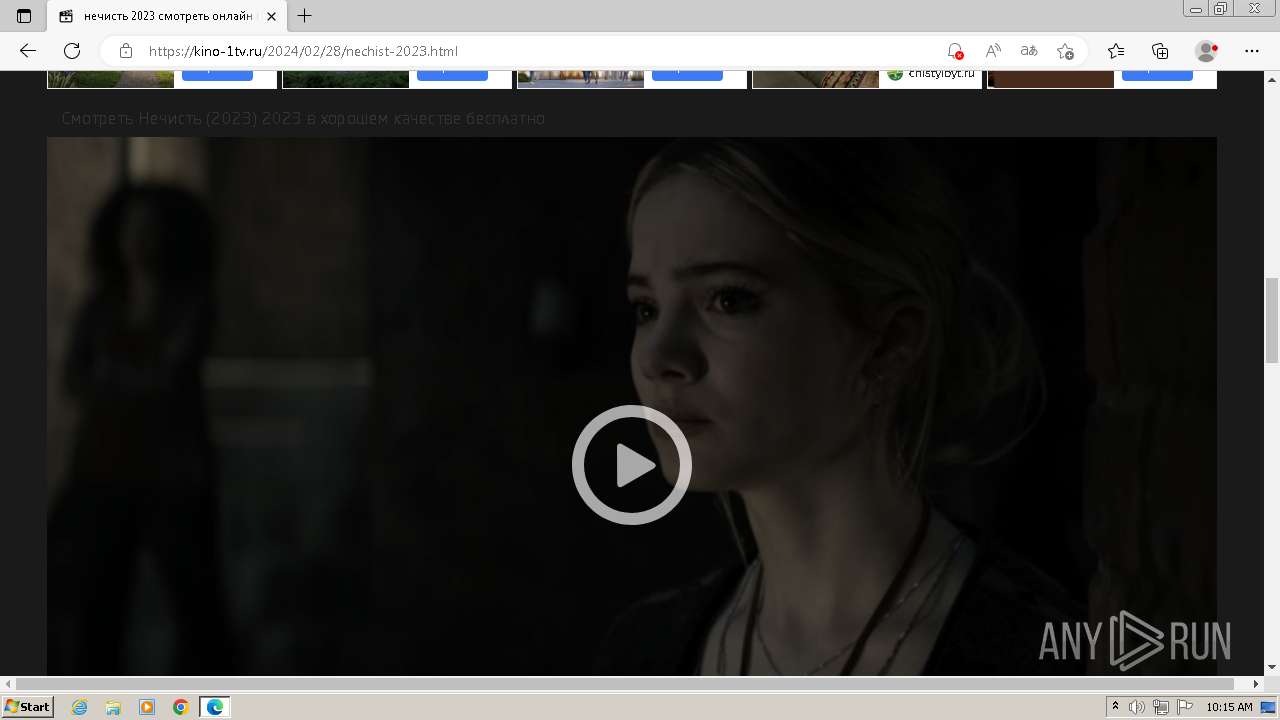This screenshot has height=720, width=1280.
Task: Open the first ad thumbnail image
Action: coord(111,79)
